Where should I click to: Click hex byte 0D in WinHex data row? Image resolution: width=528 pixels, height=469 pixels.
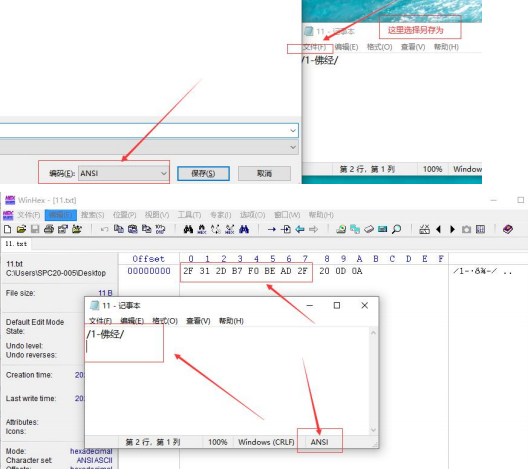[x=340, y=271]
